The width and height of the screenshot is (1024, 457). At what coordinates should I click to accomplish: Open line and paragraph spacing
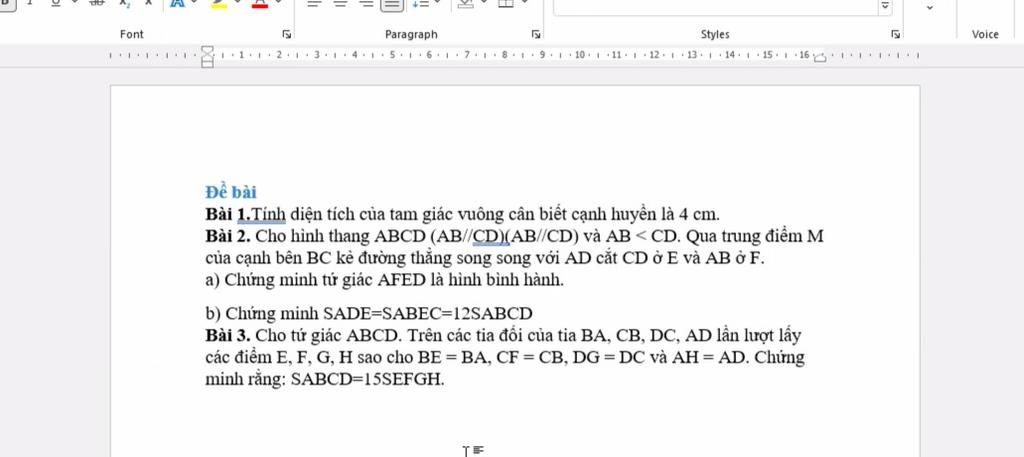point(421,3)
